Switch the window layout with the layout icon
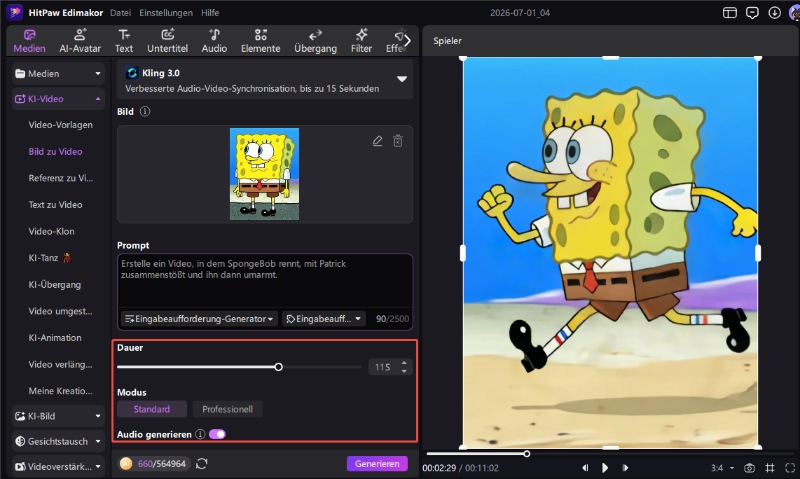The image size is (800, 479). [730, 13]
